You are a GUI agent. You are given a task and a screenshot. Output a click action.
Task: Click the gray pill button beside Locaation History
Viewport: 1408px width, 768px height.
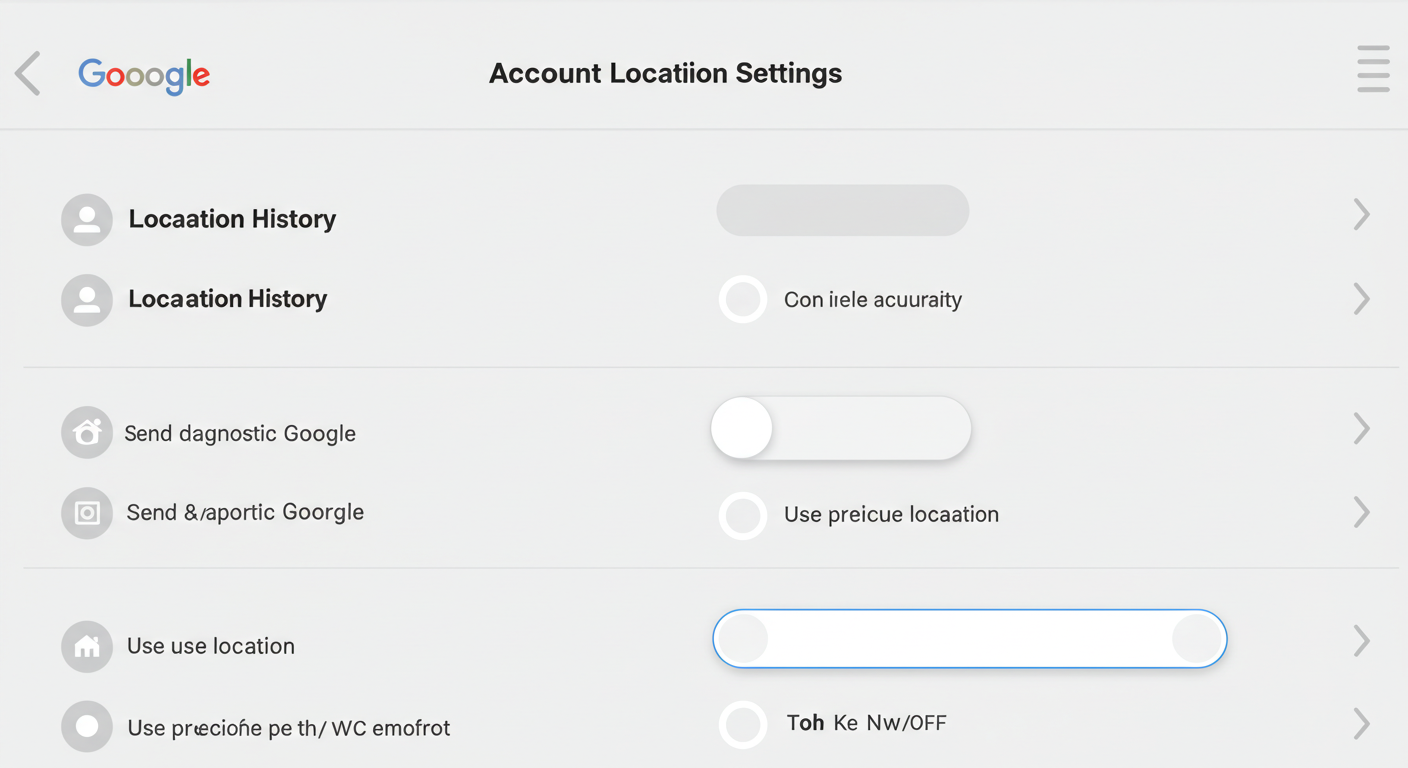(843, 210)
